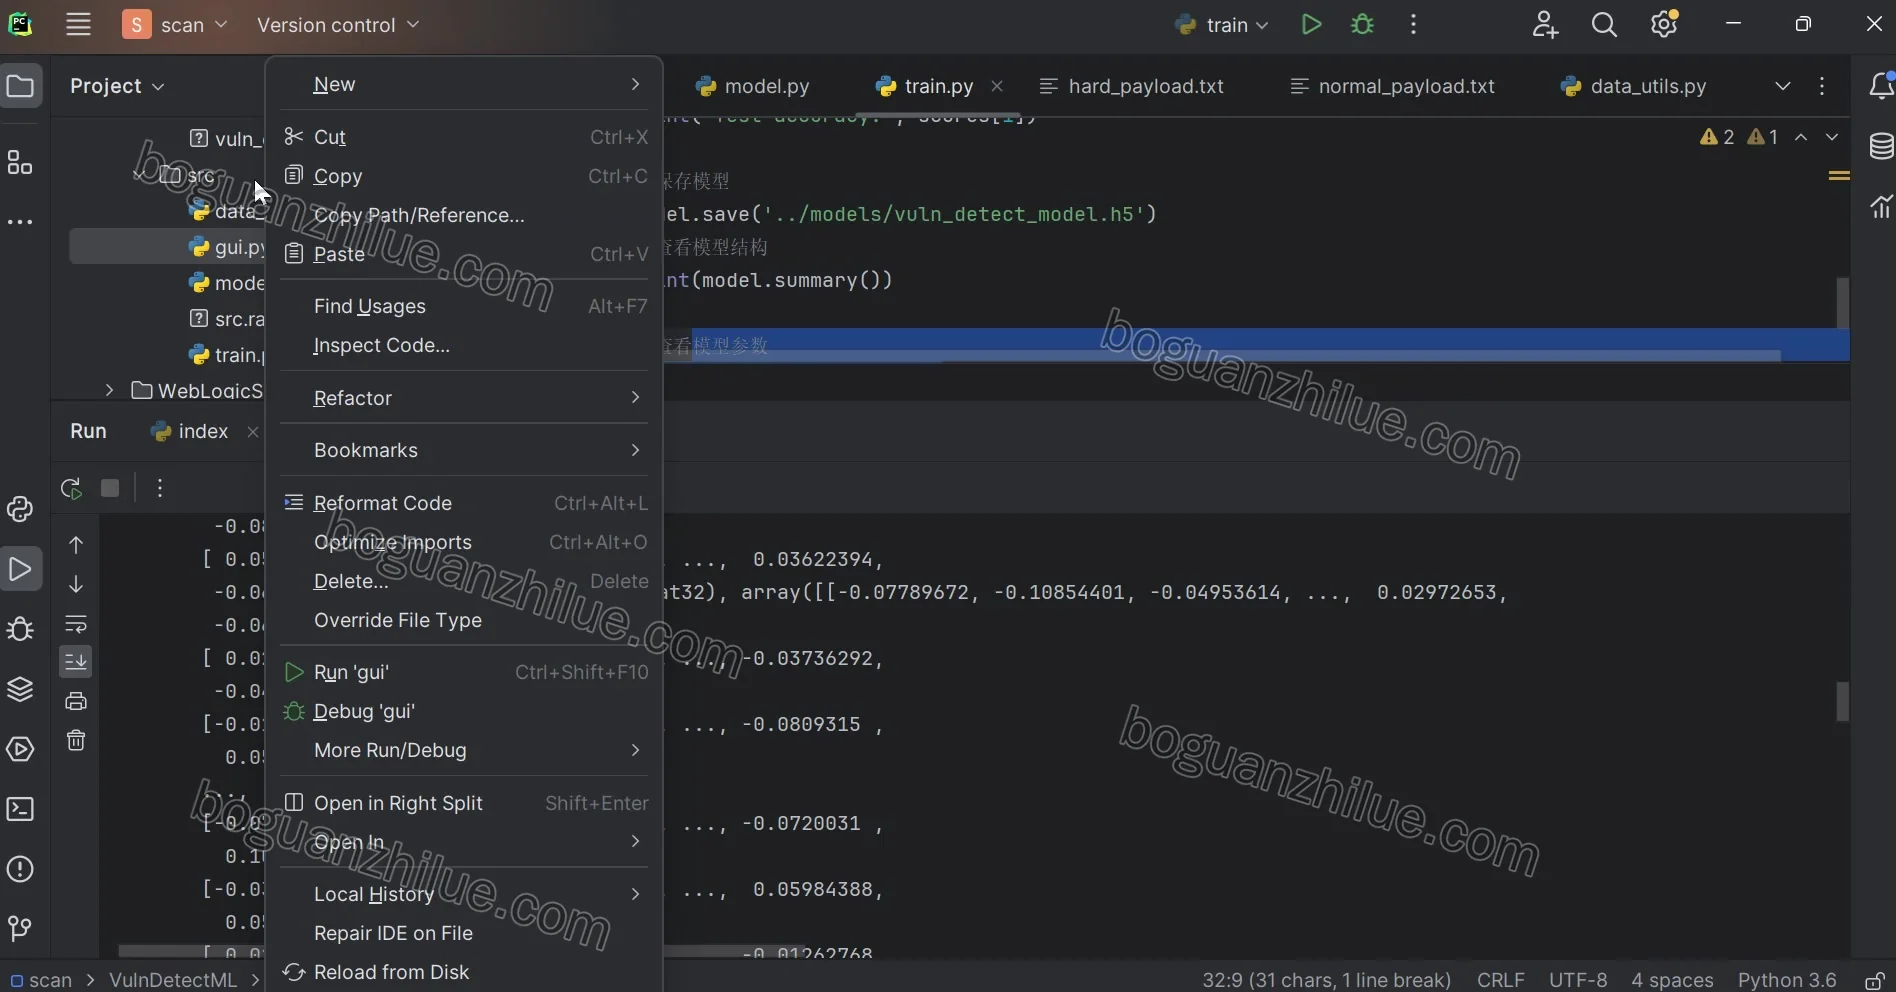Open the Structure tool window icon

(20, 162)
